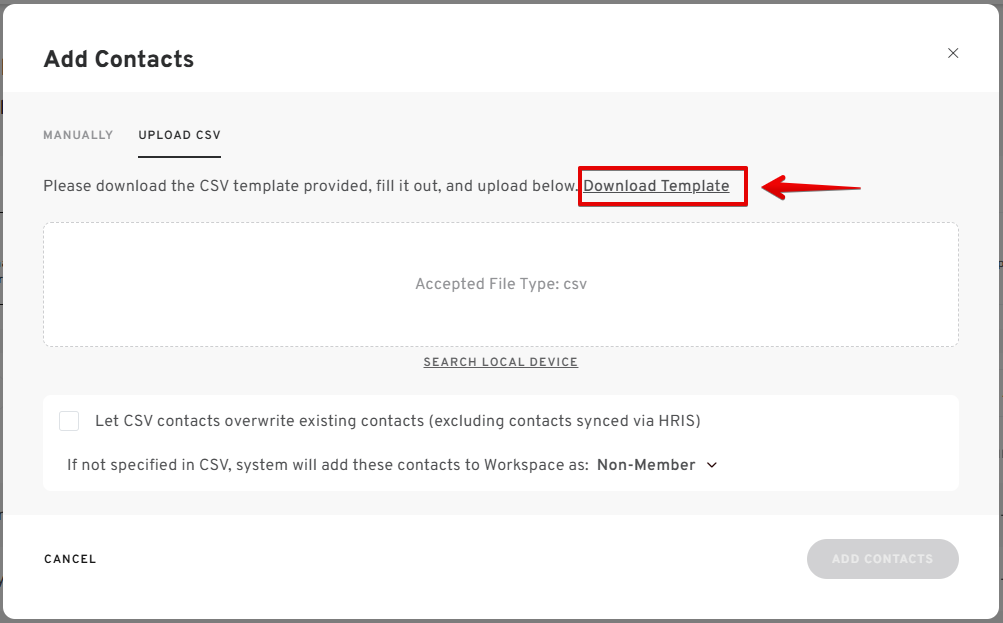This screenshot has width=1003, height=623.
Task: Enable CSV contacts overwrite checkbox
Action: tap(69, 421)
